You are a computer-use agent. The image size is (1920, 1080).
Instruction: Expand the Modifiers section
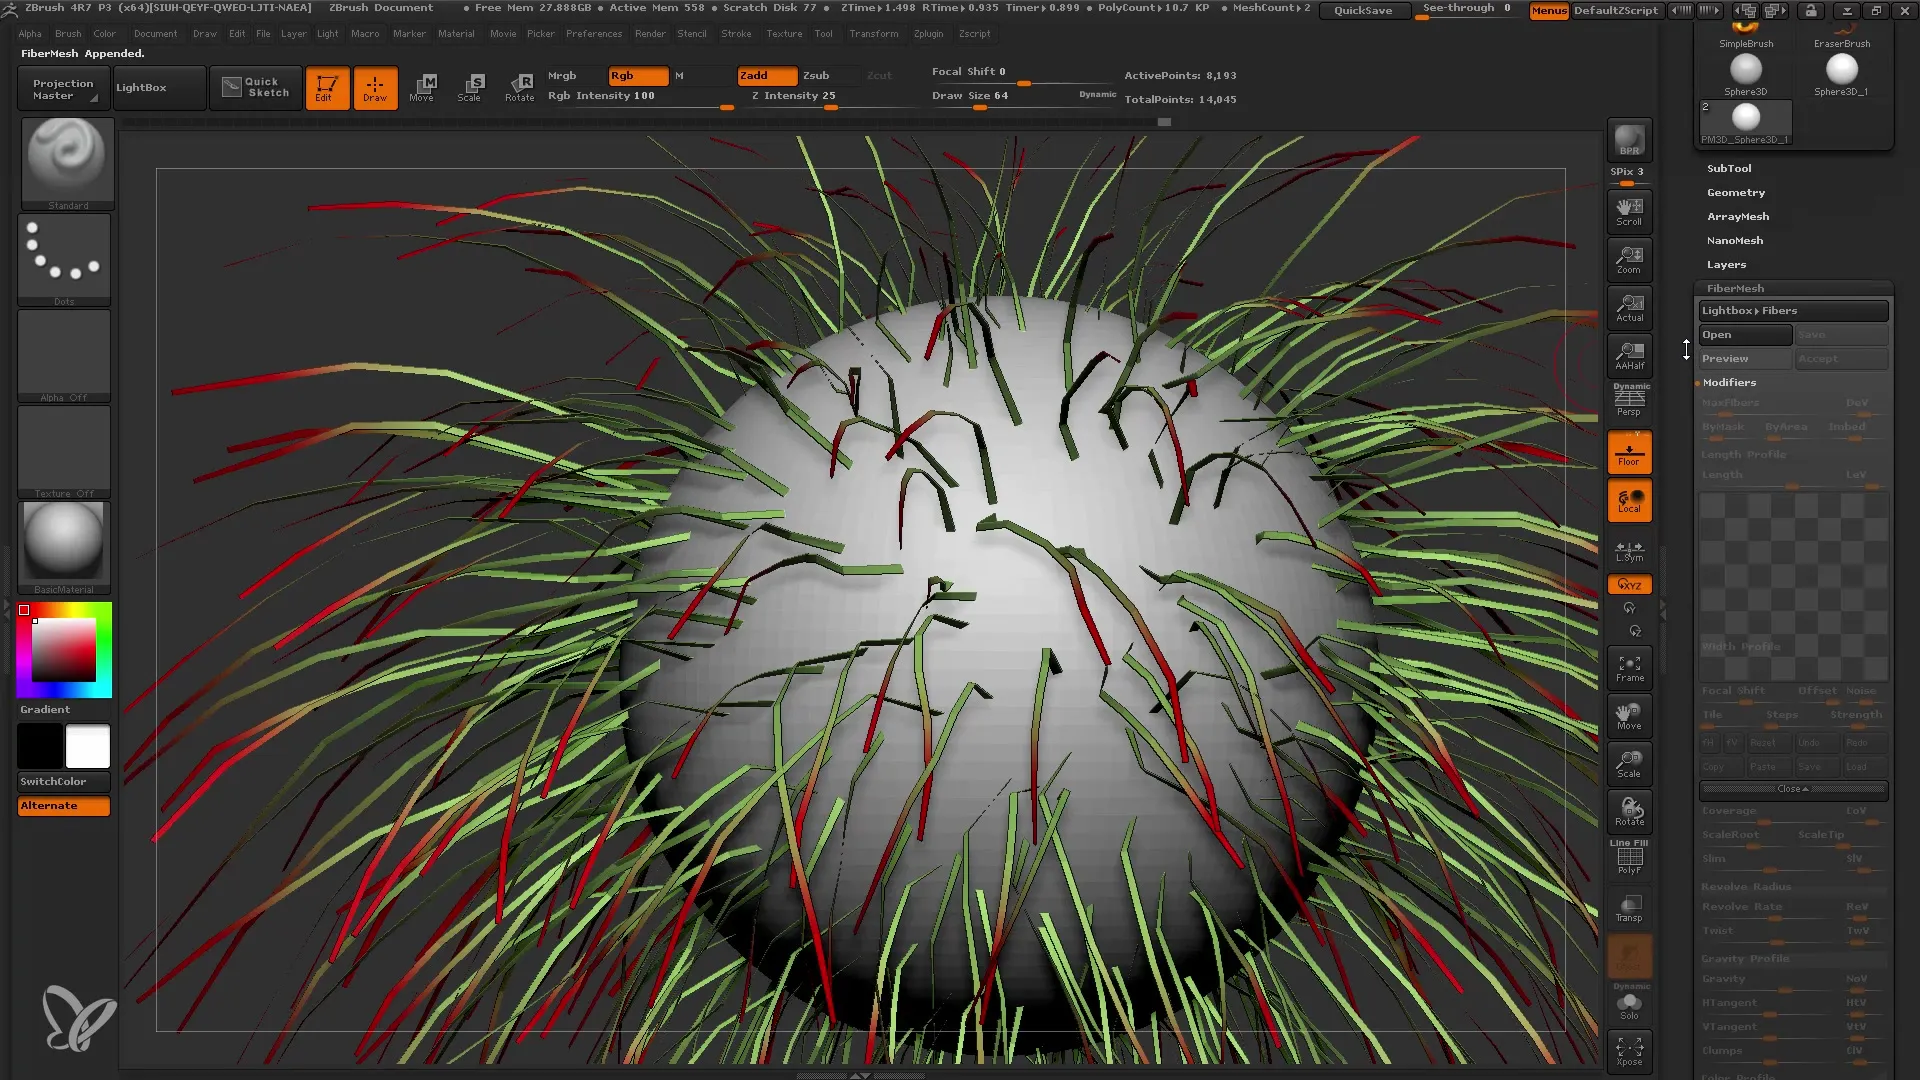pyautogui.click(x=1730, y=381)
